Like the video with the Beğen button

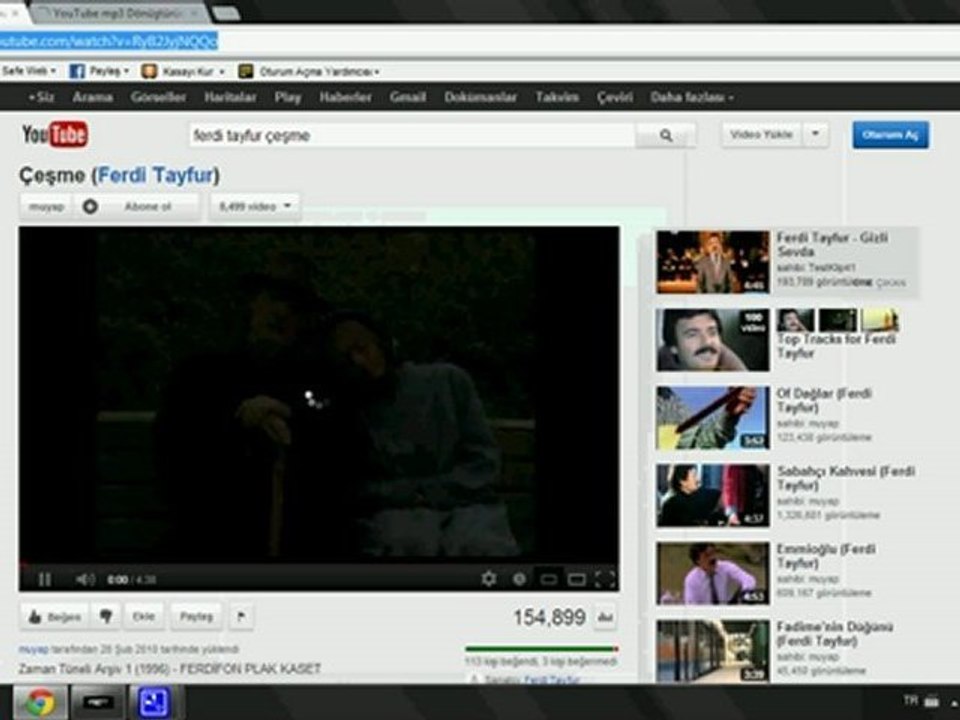click(x=54, y=617)
